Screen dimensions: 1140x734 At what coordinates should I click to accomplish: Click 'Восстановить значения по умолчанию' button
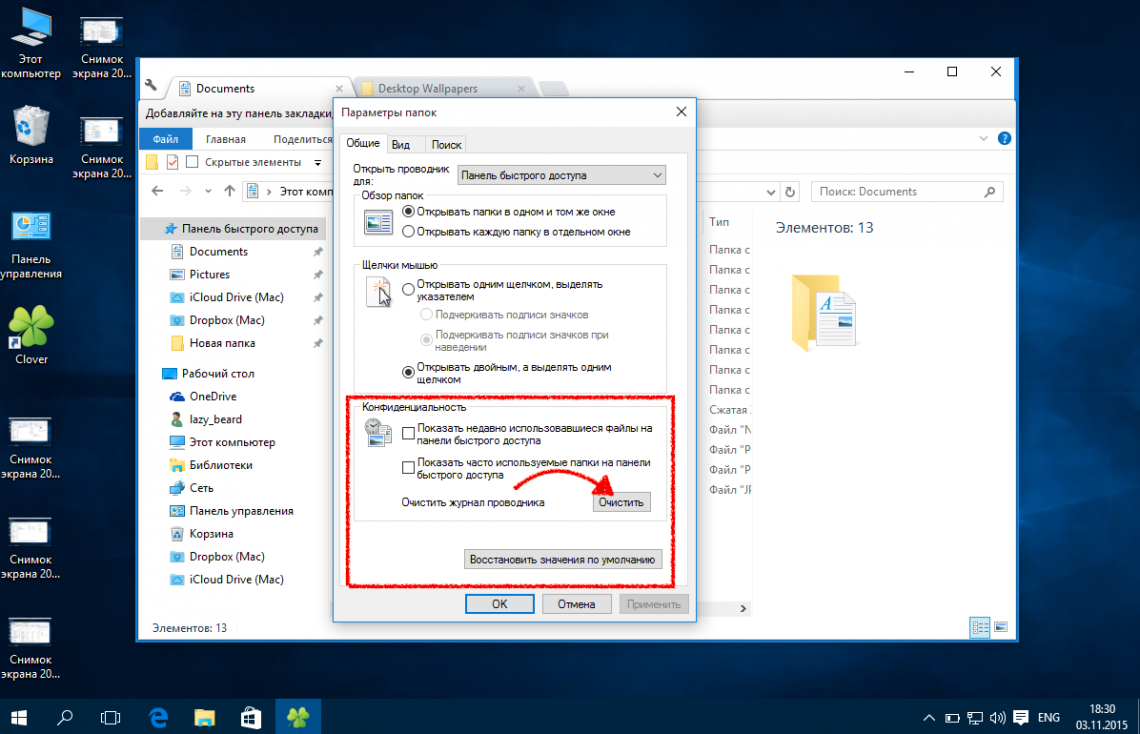click(x=563, y=559)
